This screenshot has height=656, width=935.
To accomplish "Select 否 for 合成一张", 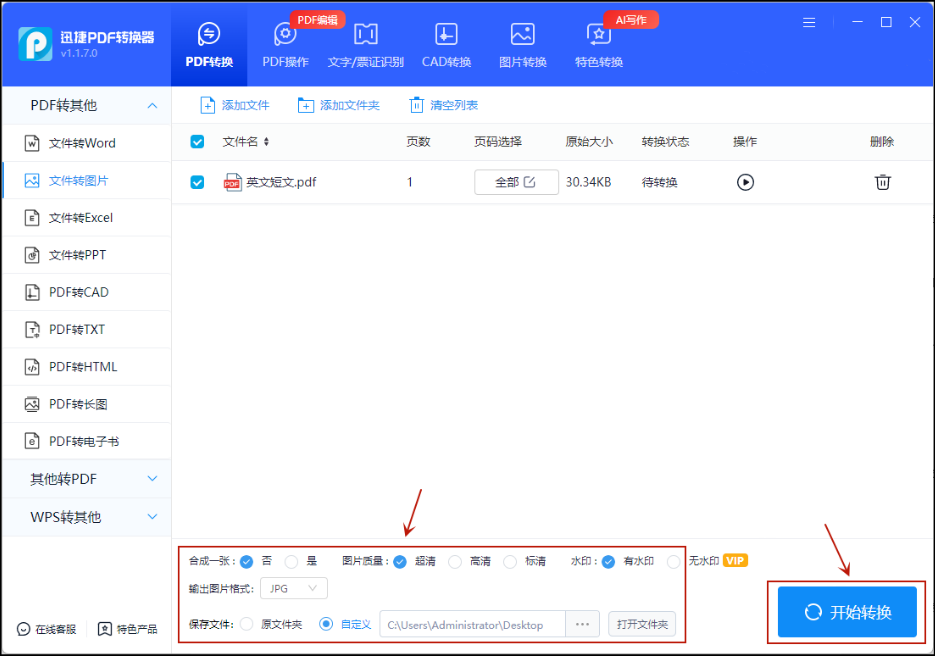I will (x=246, y=562).
